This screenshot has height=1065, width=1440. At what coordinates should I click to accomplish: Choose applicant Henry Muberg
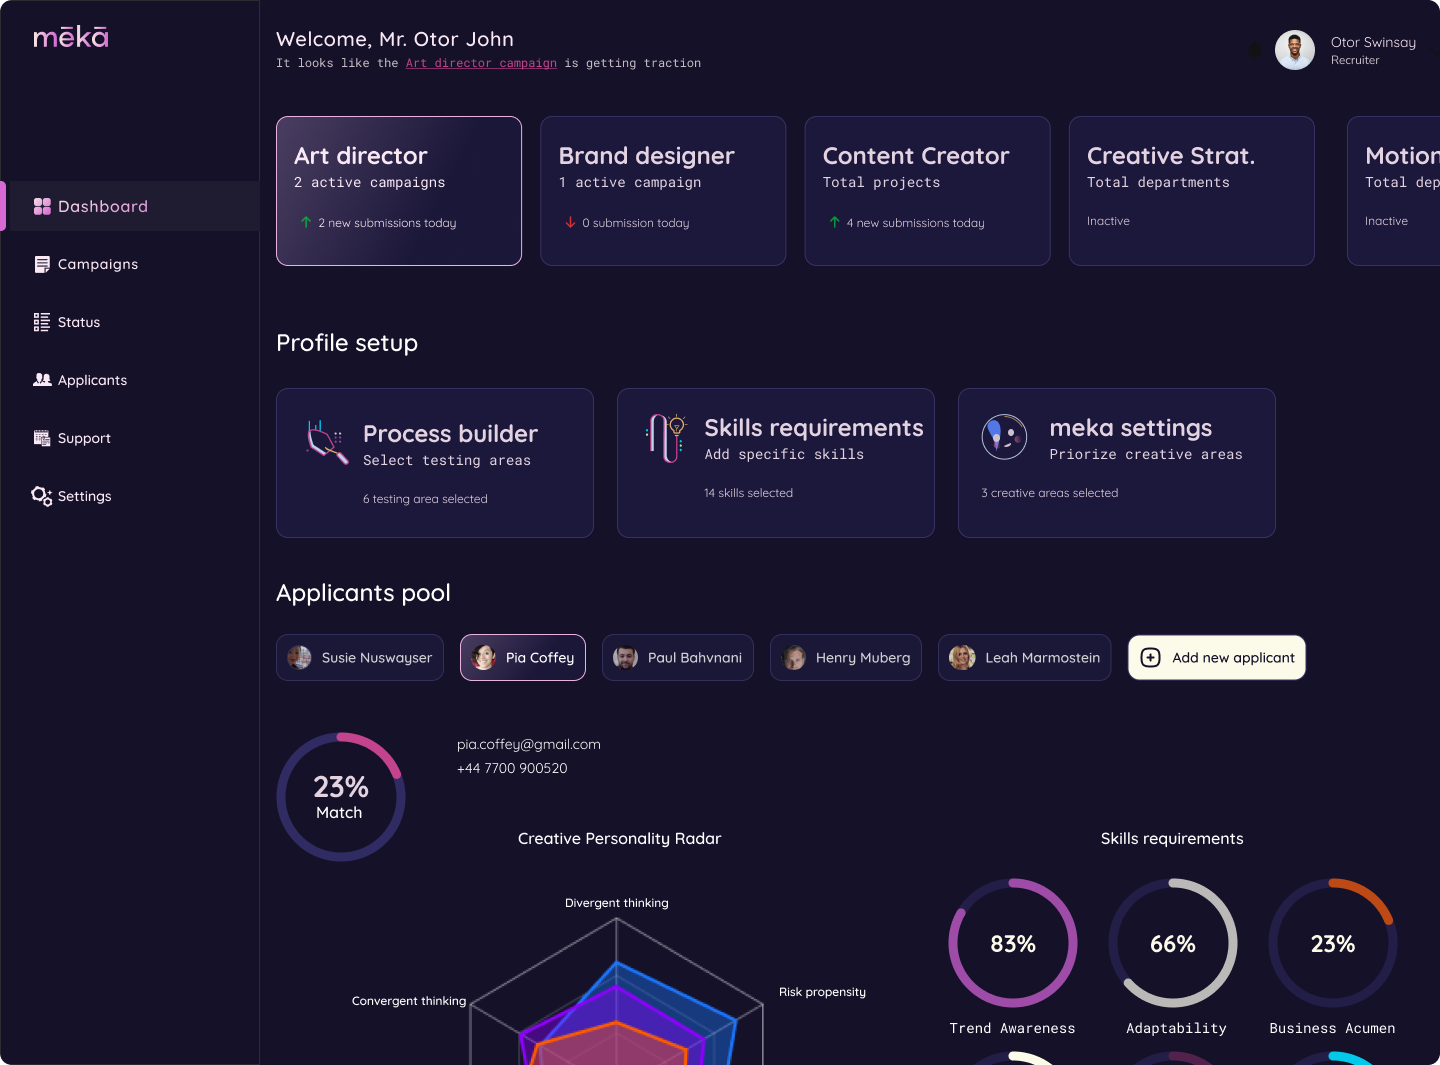click(845, 658)
